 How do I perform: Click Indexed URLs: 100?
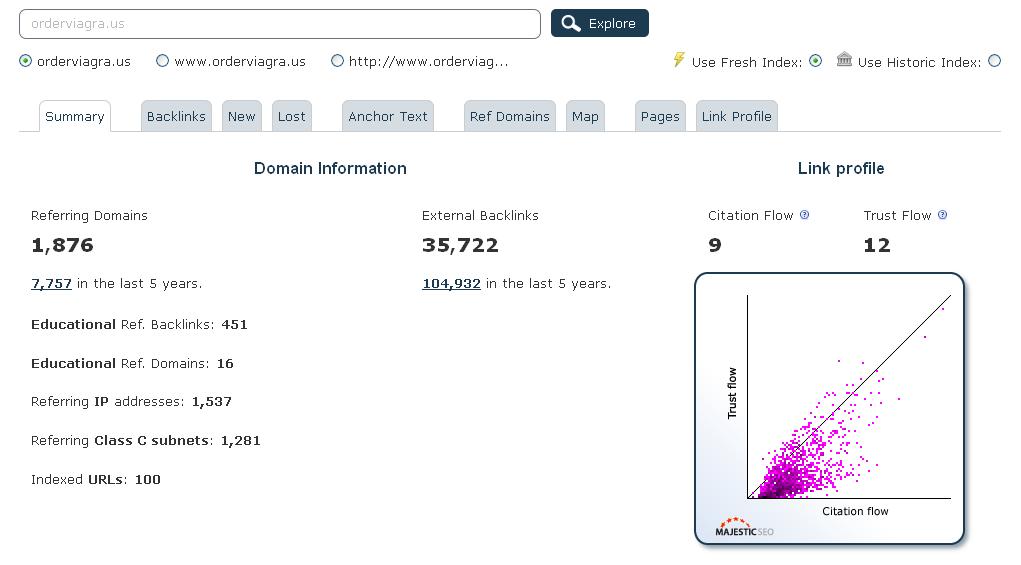pos(96,480)
